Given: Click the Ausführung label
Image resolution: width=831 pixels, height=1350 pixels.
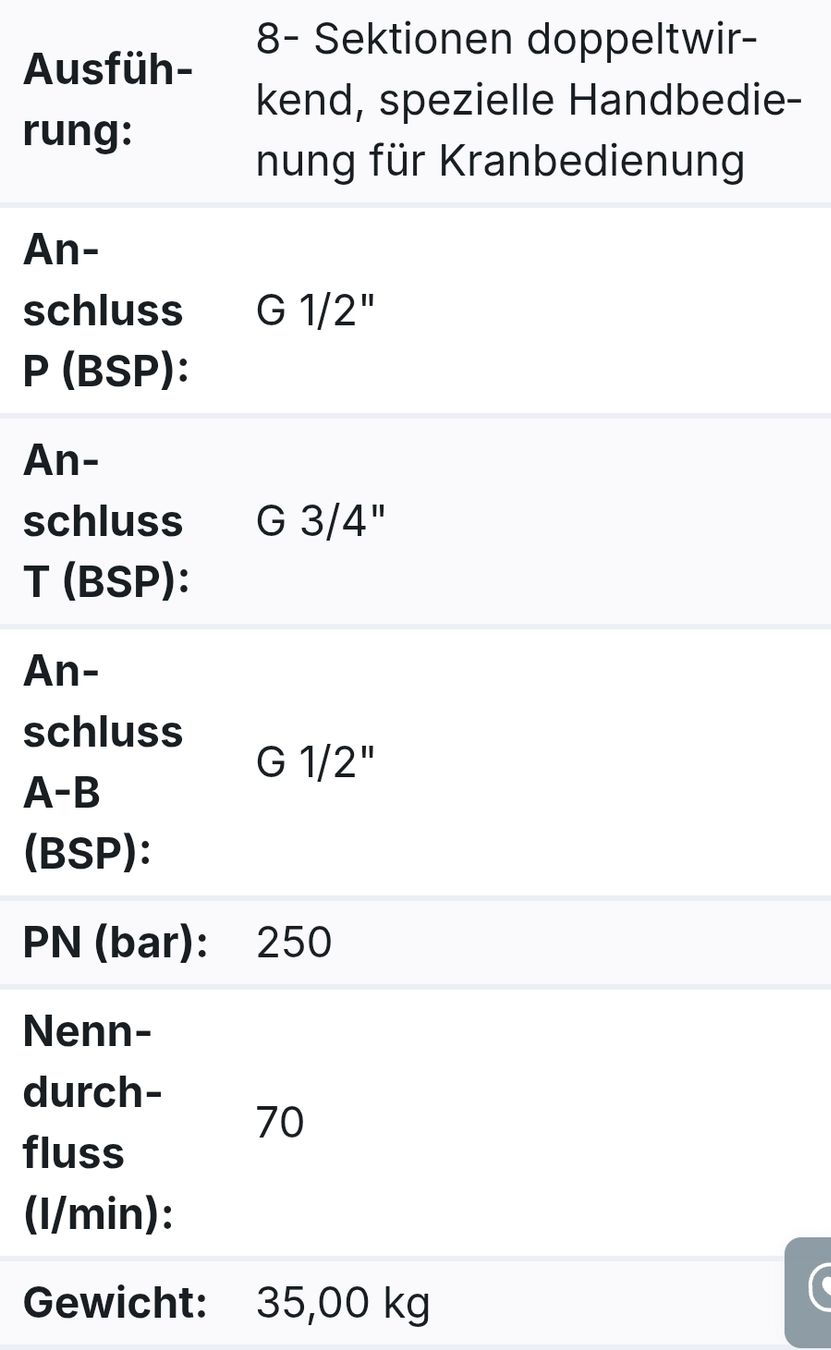Looking at the screenshot, I should (x=108, y=101).
